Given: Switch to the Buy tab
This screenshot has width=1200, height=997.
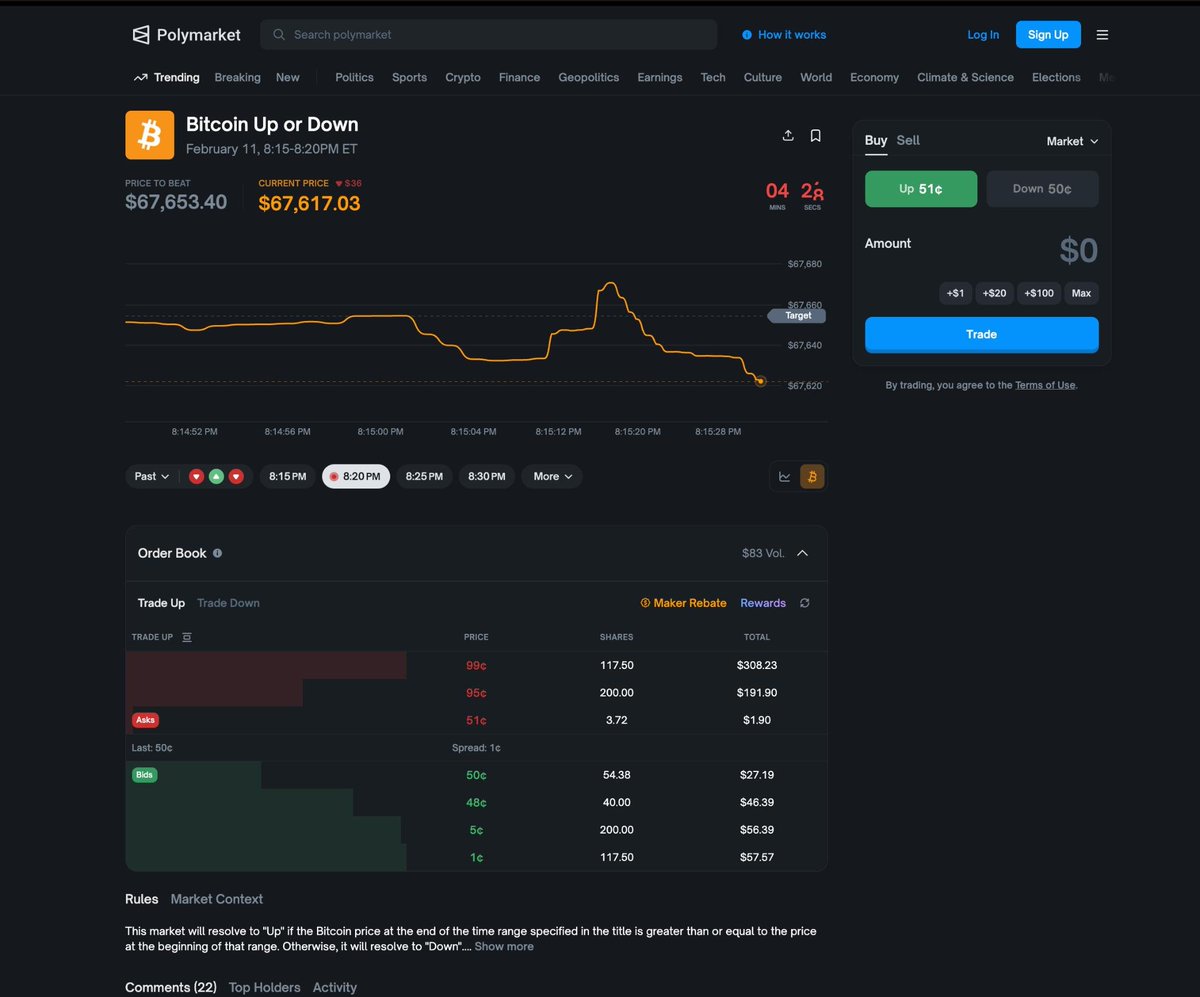Looking at the screenshot, I should [x=876, y=140].
